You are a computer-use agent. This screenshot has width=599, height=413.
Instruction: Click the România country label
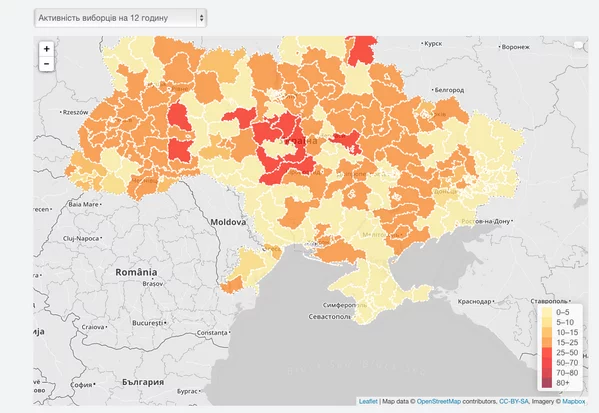(x=136, y=272)
